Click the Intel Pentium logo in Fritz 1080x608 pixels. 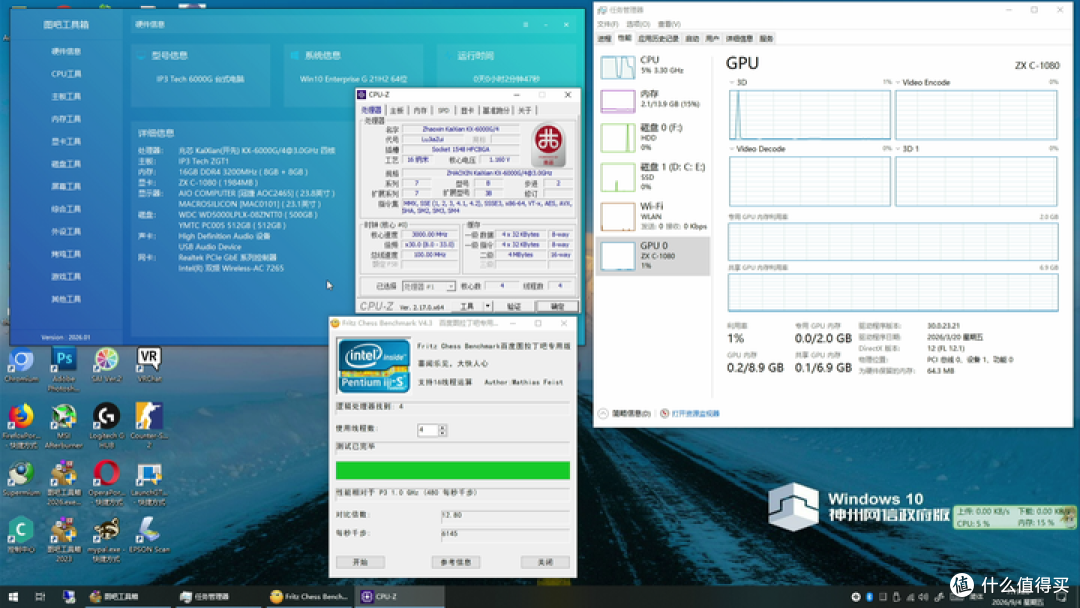[x=374, y=366]
